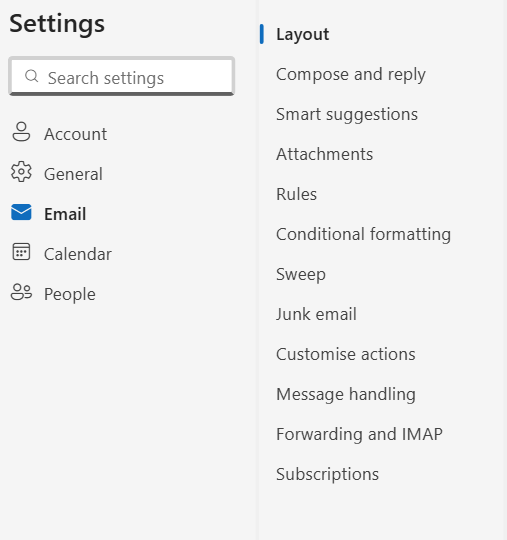The height and width of the screenshot is (540, 507).
Task: Open Customise actions settings
Action: 345,354
